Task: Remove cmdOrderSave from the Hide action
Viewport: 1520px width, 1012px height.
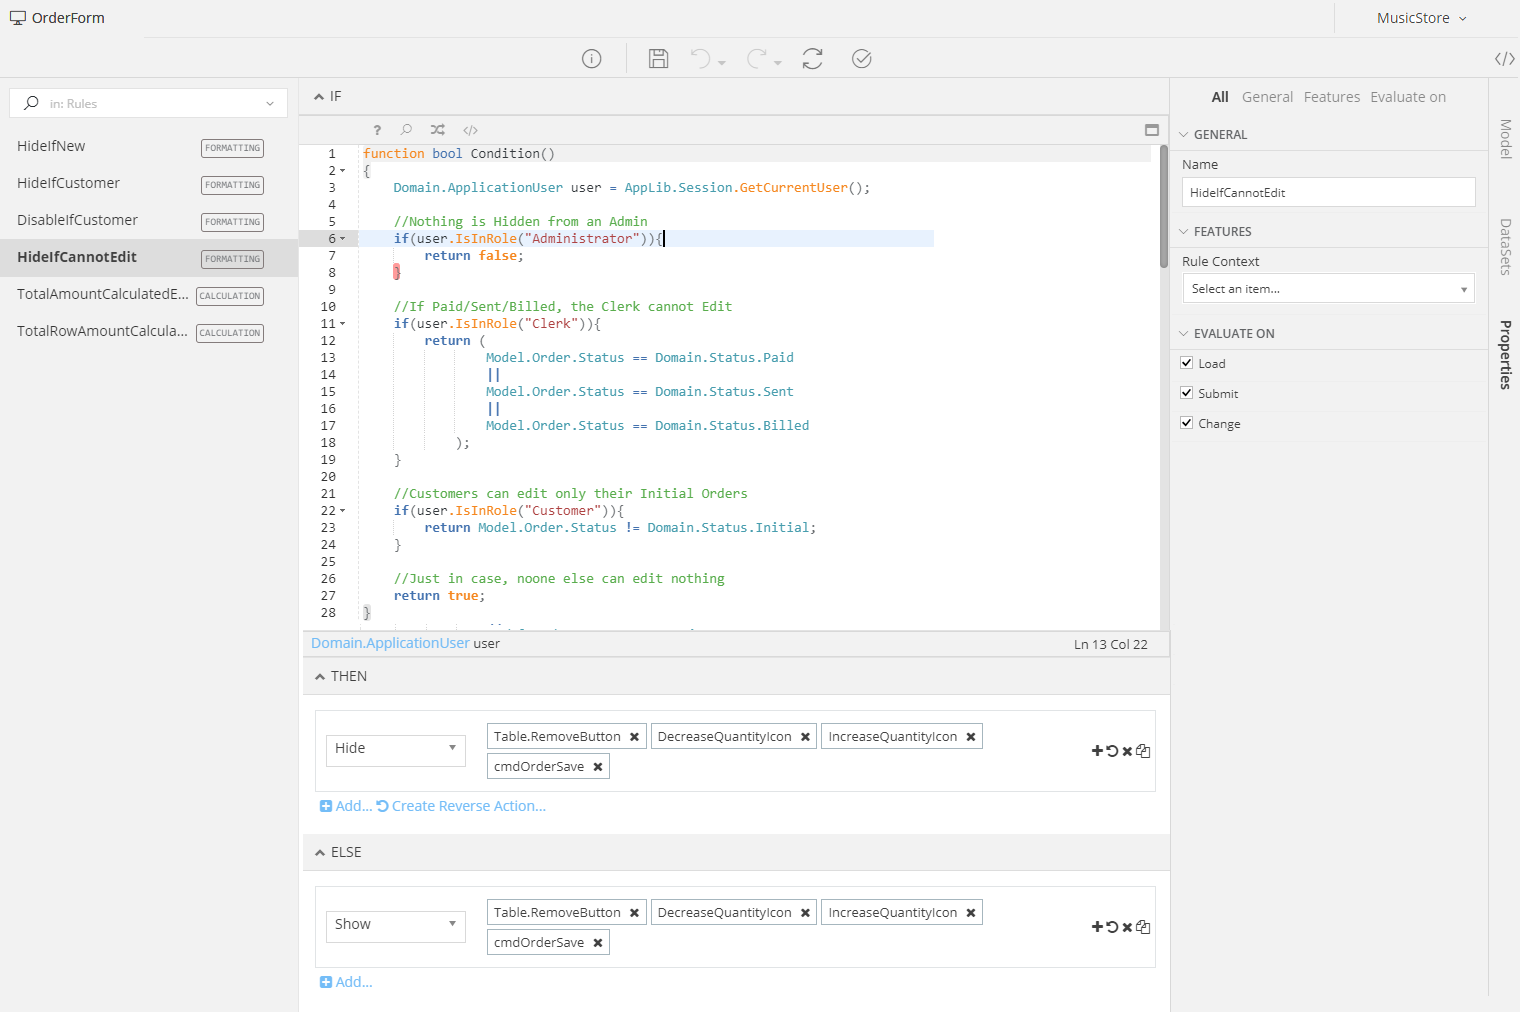Action: coord(598,767)
